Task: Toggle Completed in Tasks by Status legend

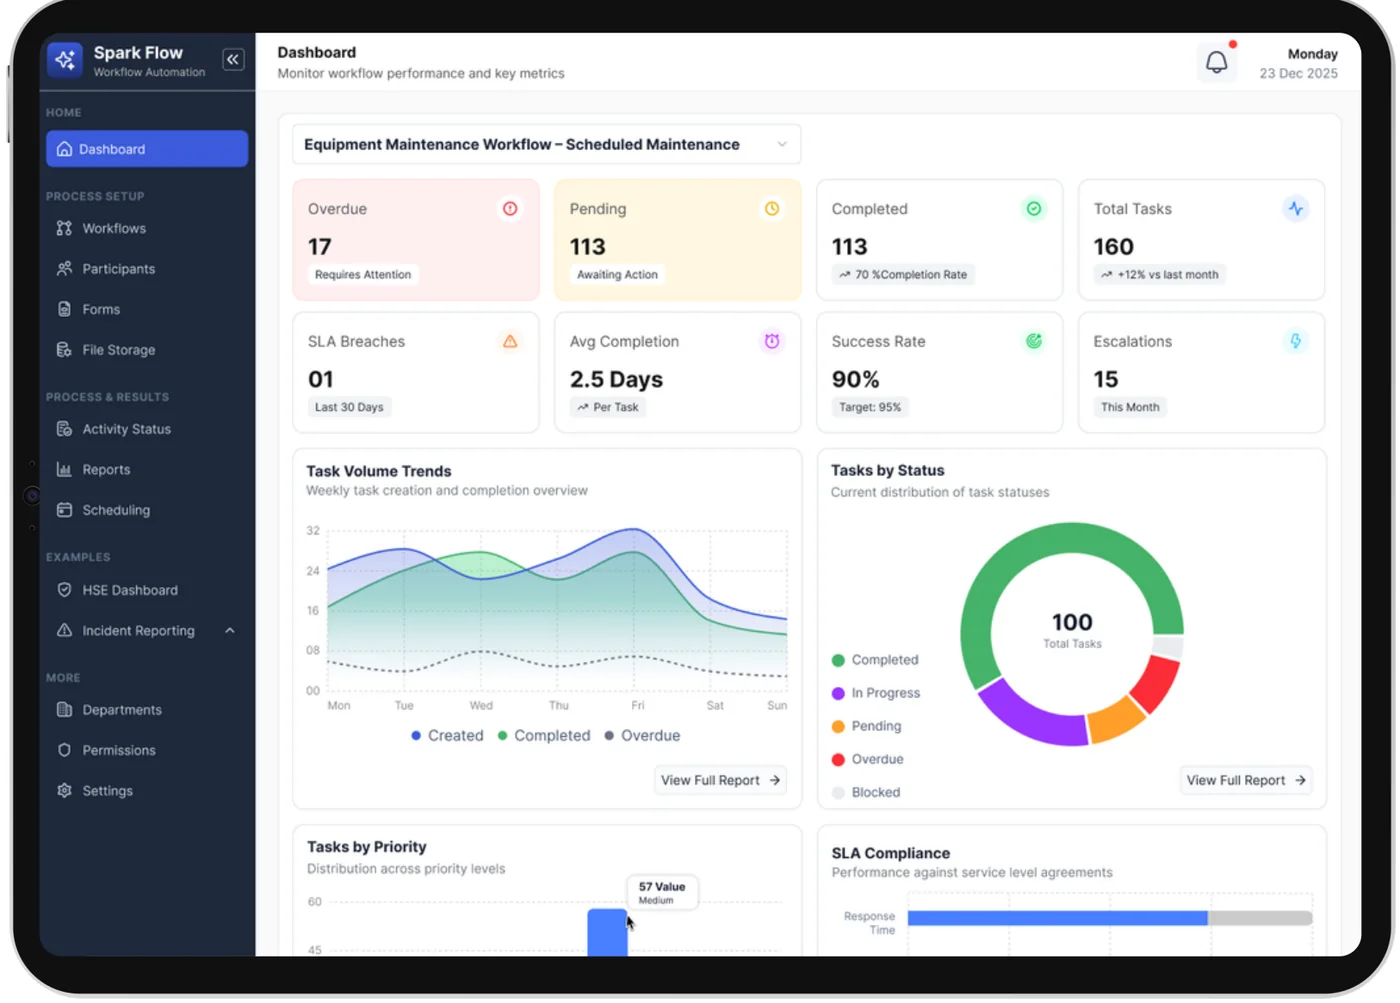Action: click(x=875, y=660)
